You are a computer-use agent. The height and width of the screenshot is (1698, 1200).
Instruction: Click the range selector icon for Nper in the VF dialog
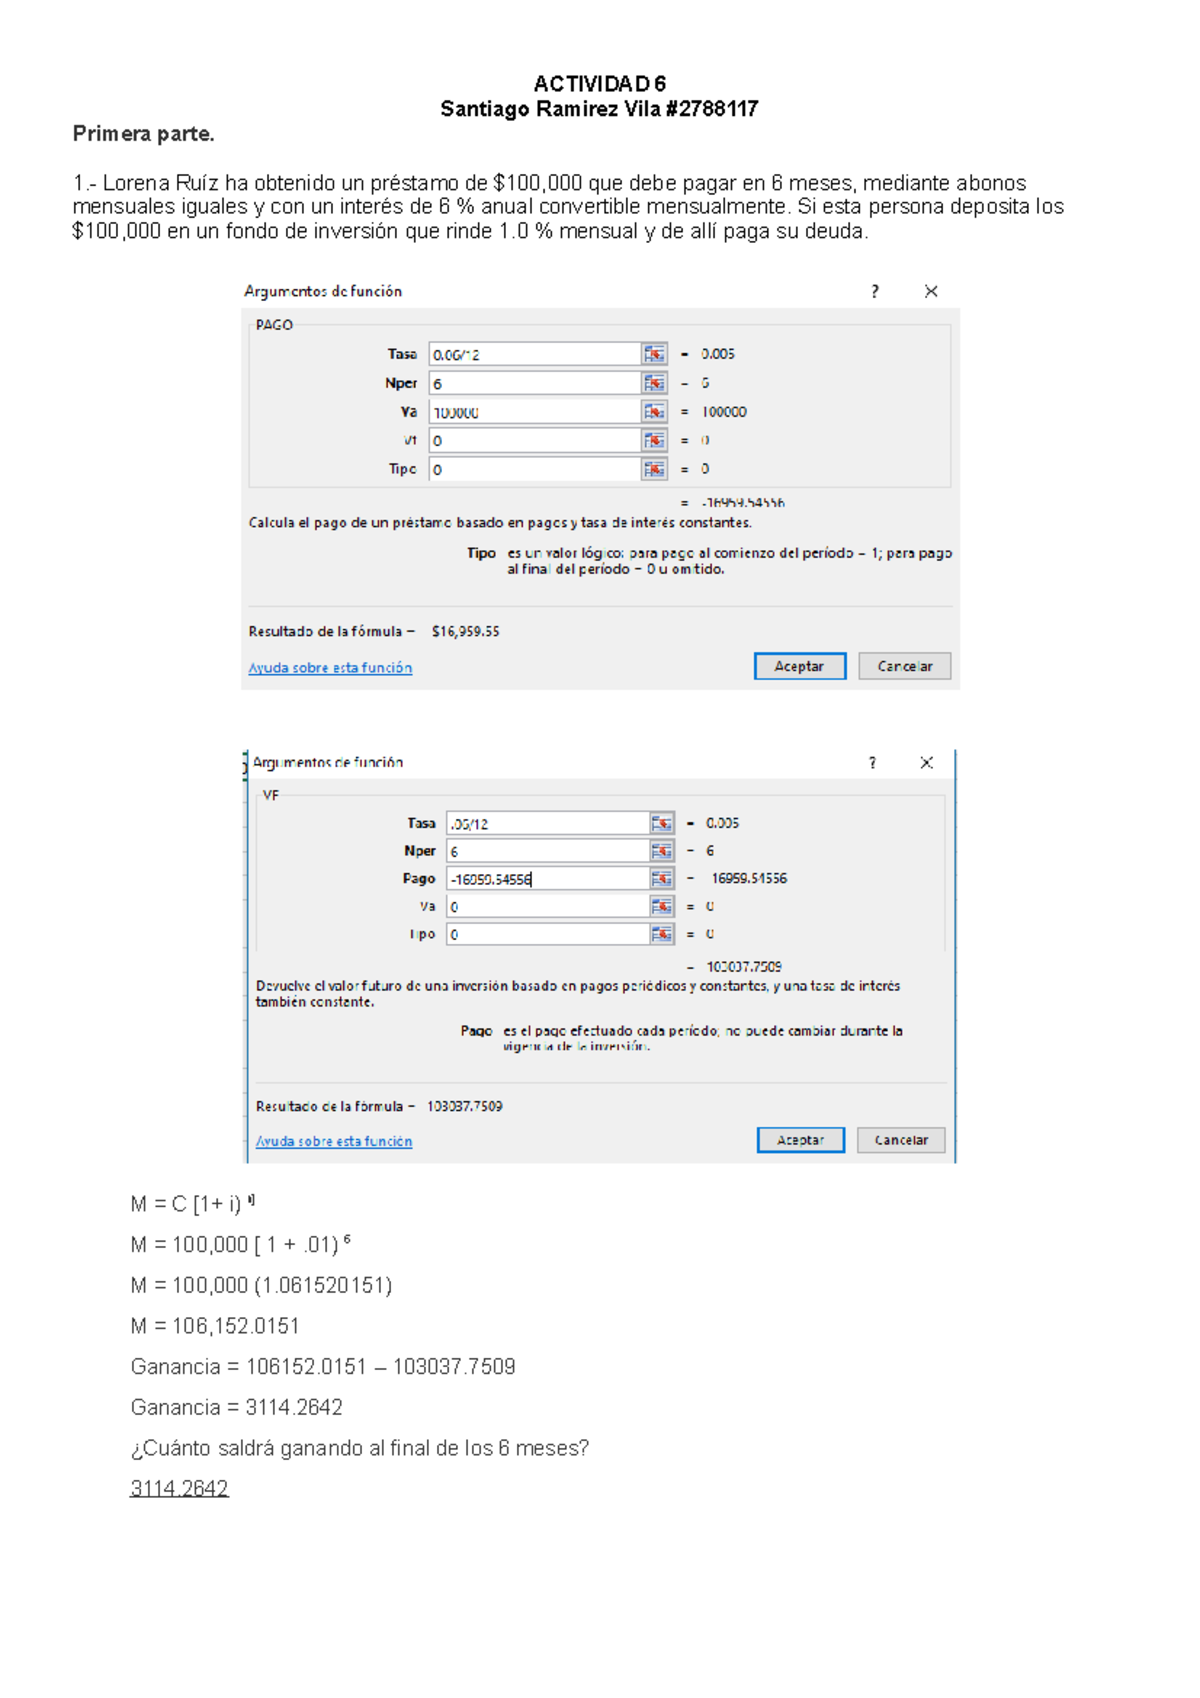pos(661,851)
